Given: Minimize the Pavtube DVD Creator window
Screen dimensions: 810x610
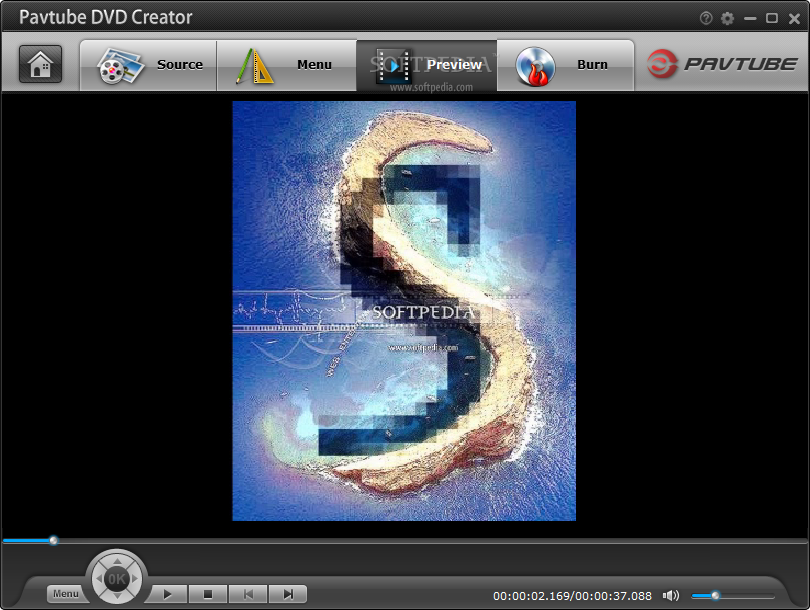Looking at the screenshot, I should [x=750, y=19].
